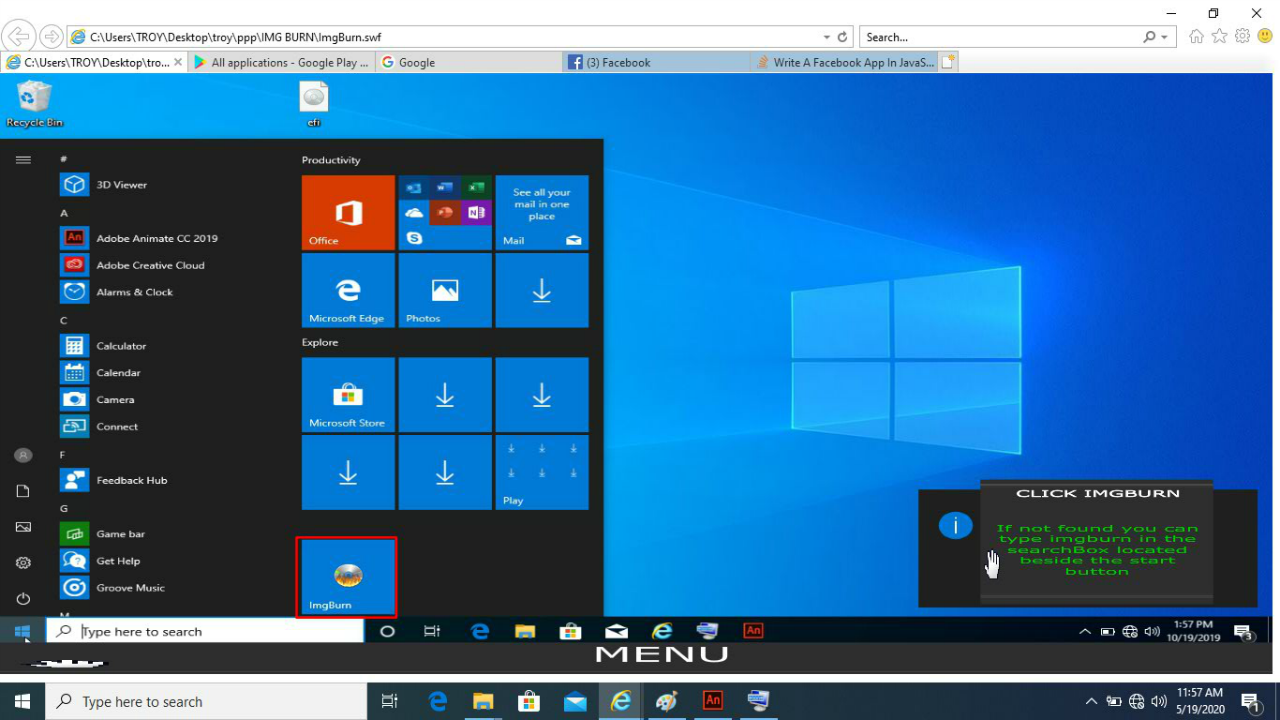Switch to Write A Facebook App In JavaS... tab
Image resolution: width=1280 pixels, height=720 pixels.
[x=845, y=62]
